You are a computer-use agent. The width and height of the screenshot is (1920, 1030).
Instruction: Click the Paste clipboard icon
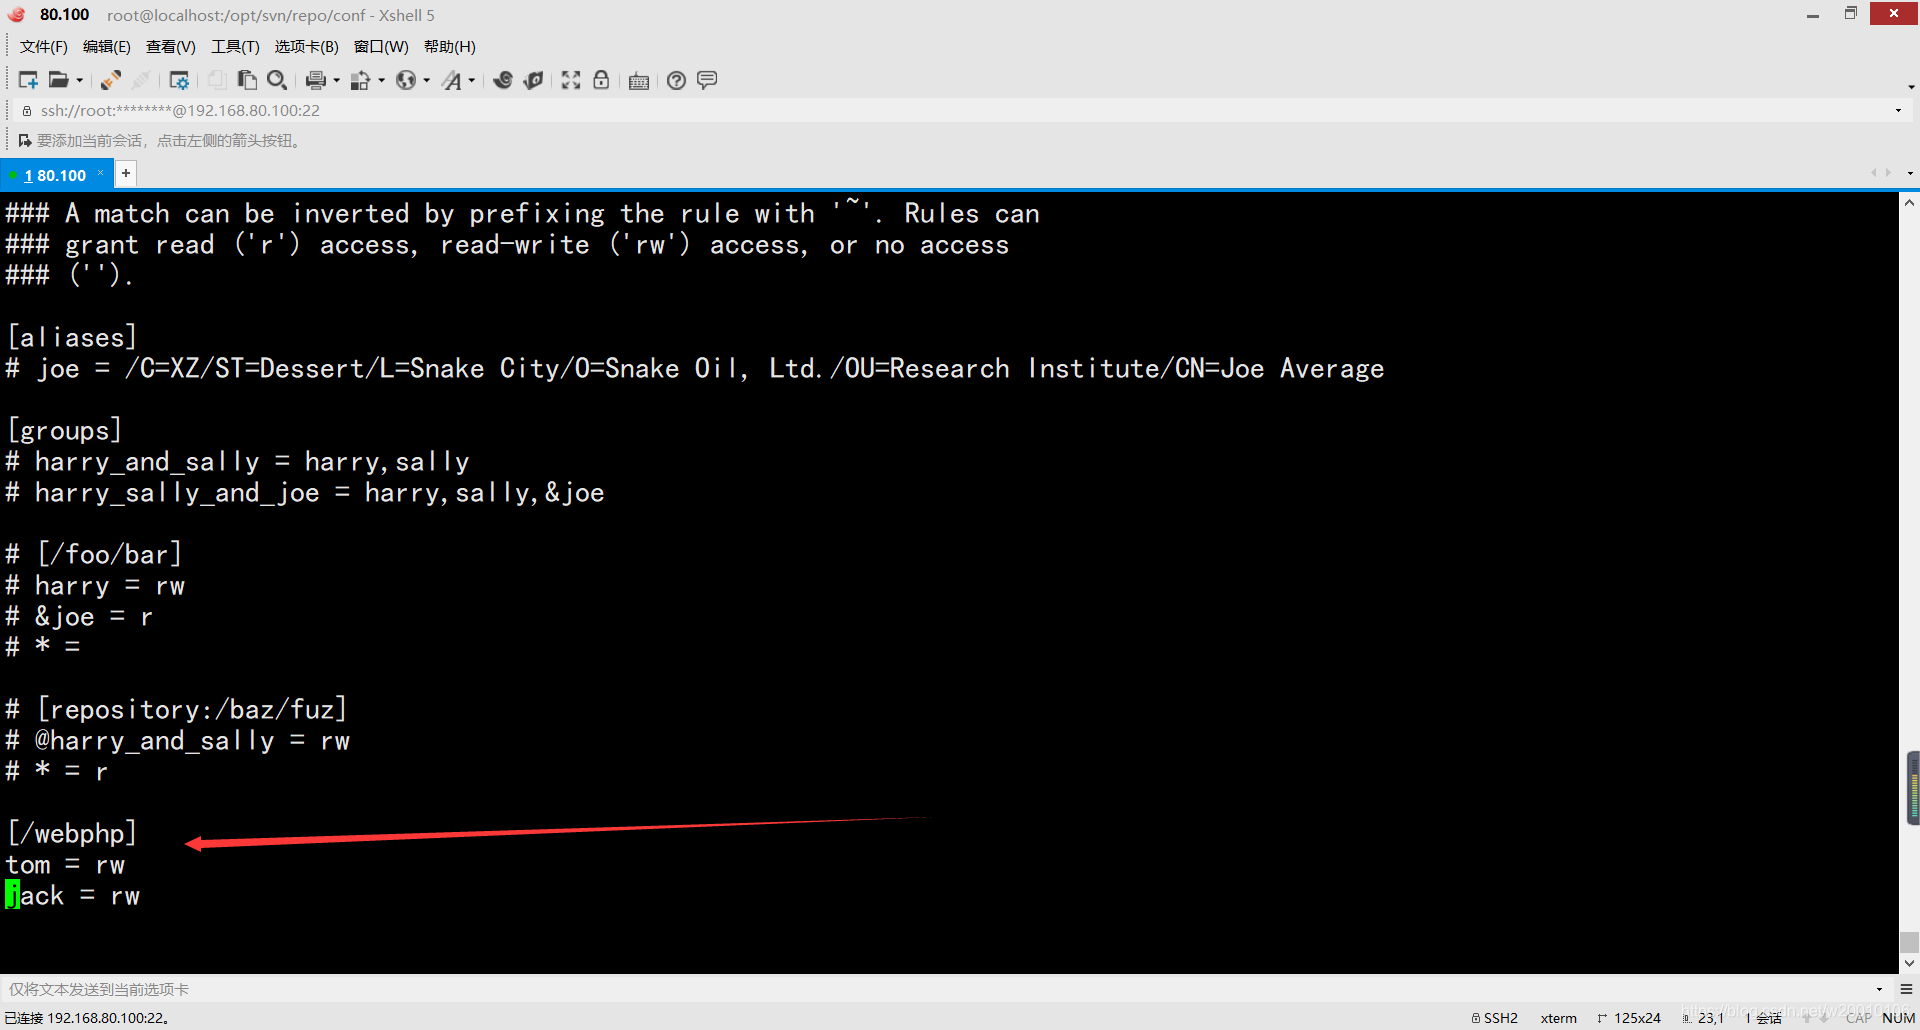[x=247, y=80]
